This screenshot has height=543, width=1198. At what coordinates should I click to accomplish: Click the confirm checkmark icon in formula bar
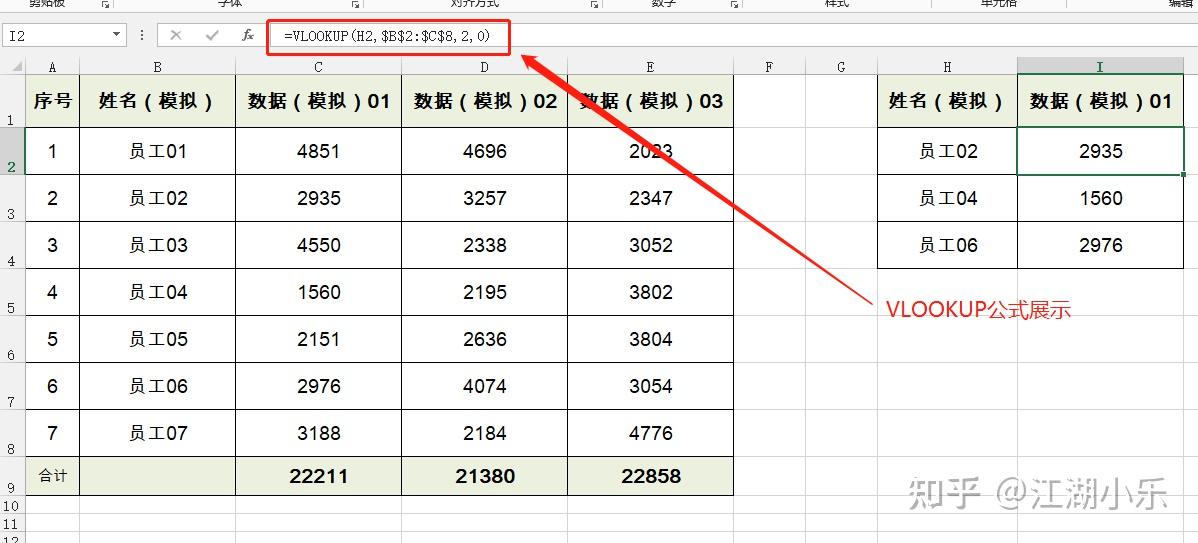(x=212, y=35)
